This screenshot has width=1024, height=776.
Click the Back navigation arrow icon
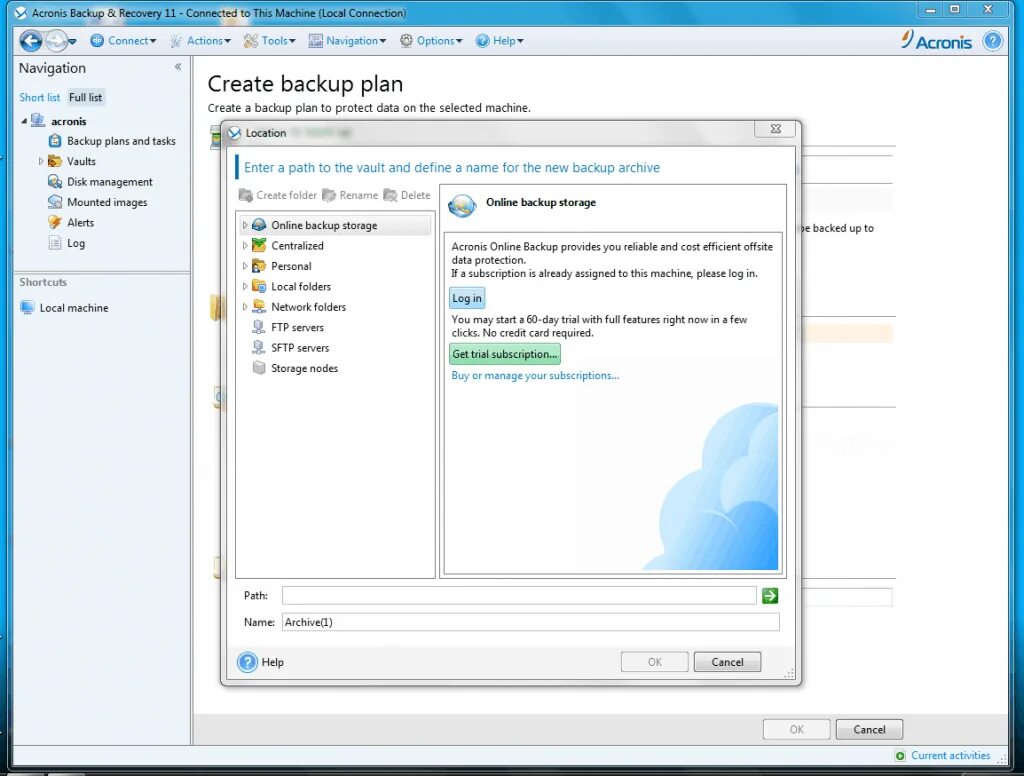(31, 40)
